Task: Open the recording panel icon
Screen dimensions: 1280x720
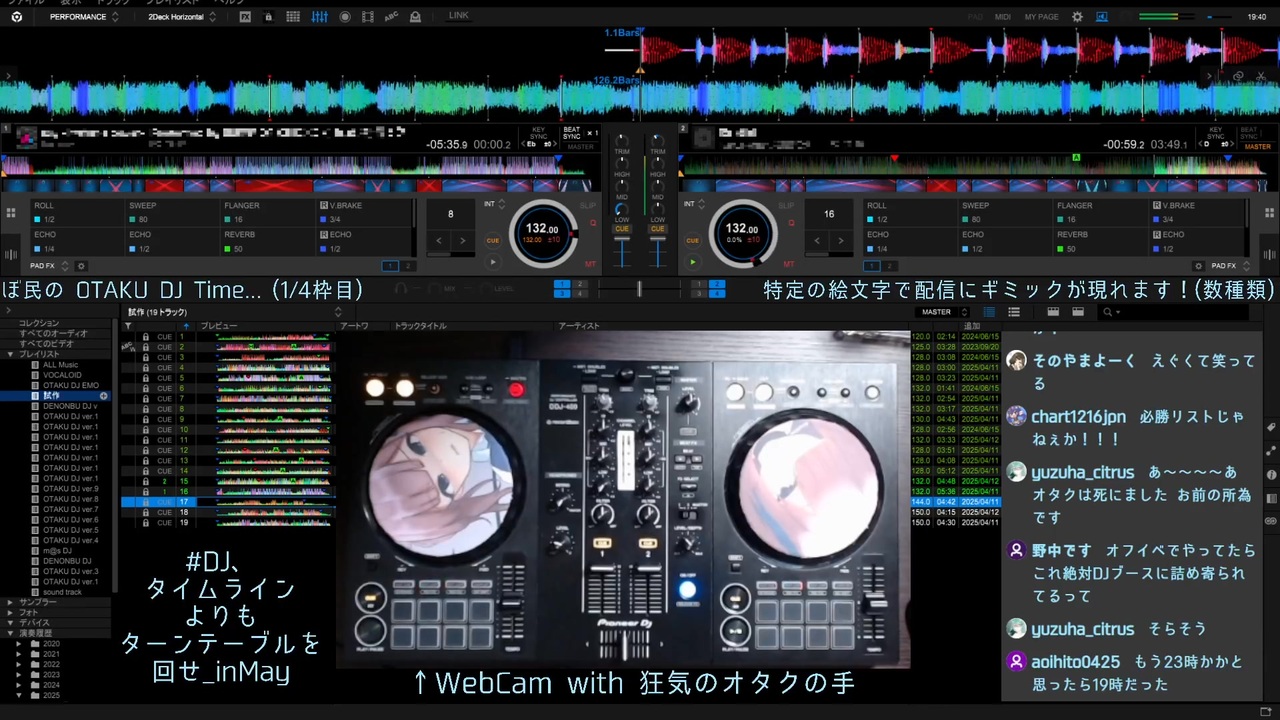Action: pos(345,17)
